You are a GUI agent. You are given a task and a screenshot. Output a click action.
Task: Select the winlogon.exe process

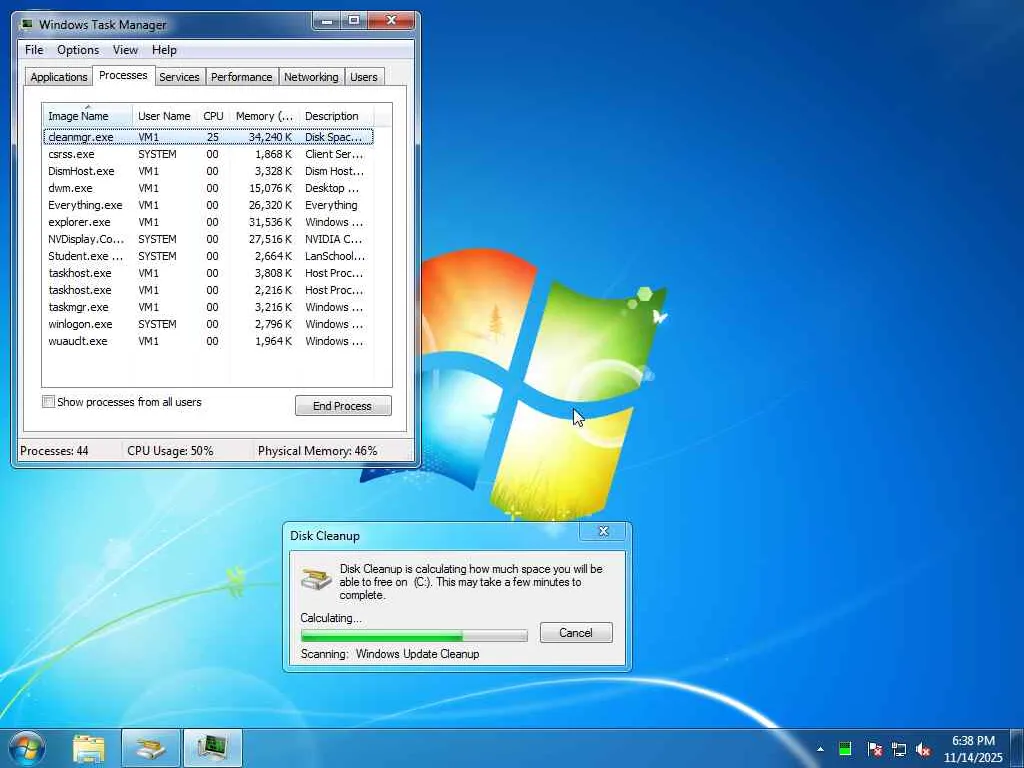coord(208,324)
